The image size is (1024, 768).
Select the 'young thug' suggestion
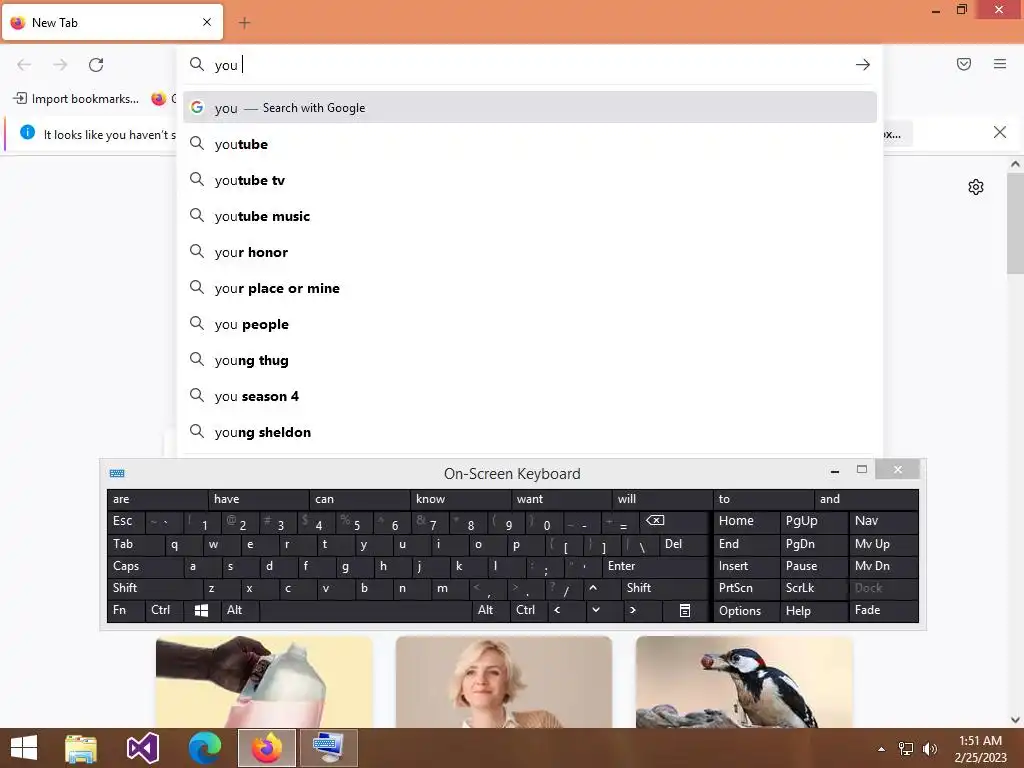(x=530, y=360)
